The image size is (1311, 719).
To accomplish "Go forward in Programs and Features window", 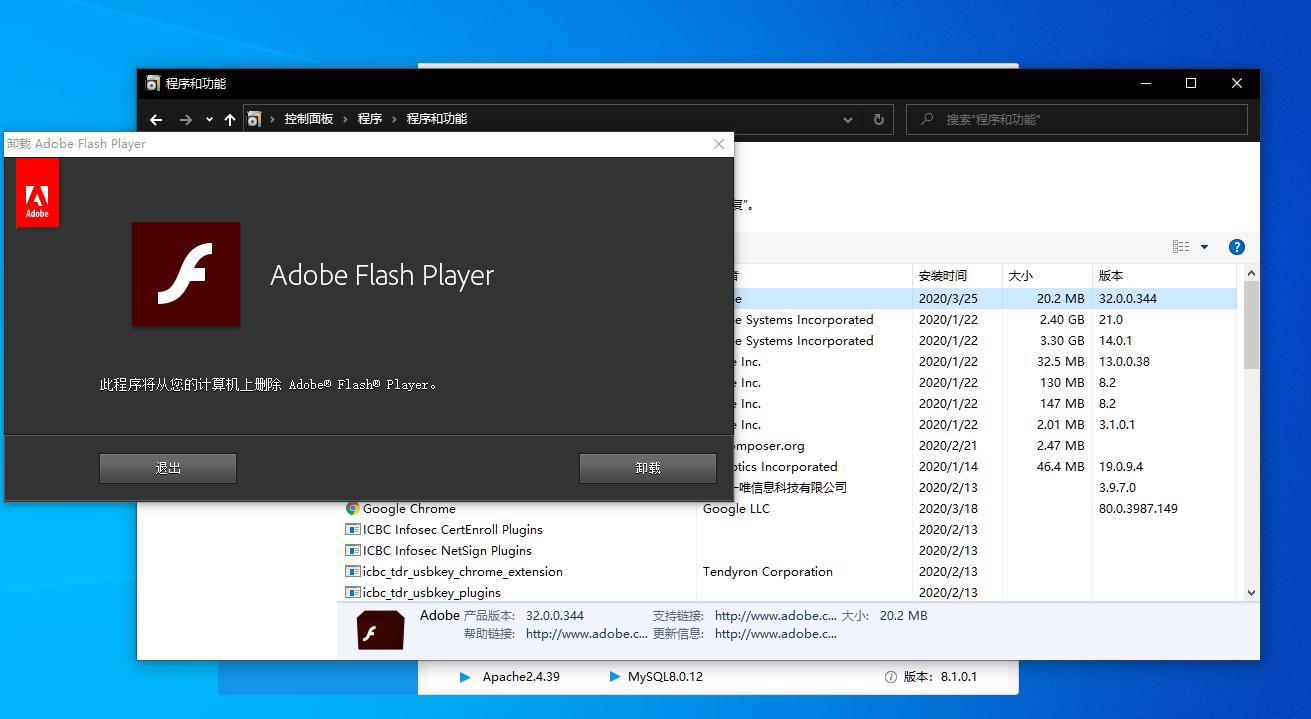I will (186, 119).
